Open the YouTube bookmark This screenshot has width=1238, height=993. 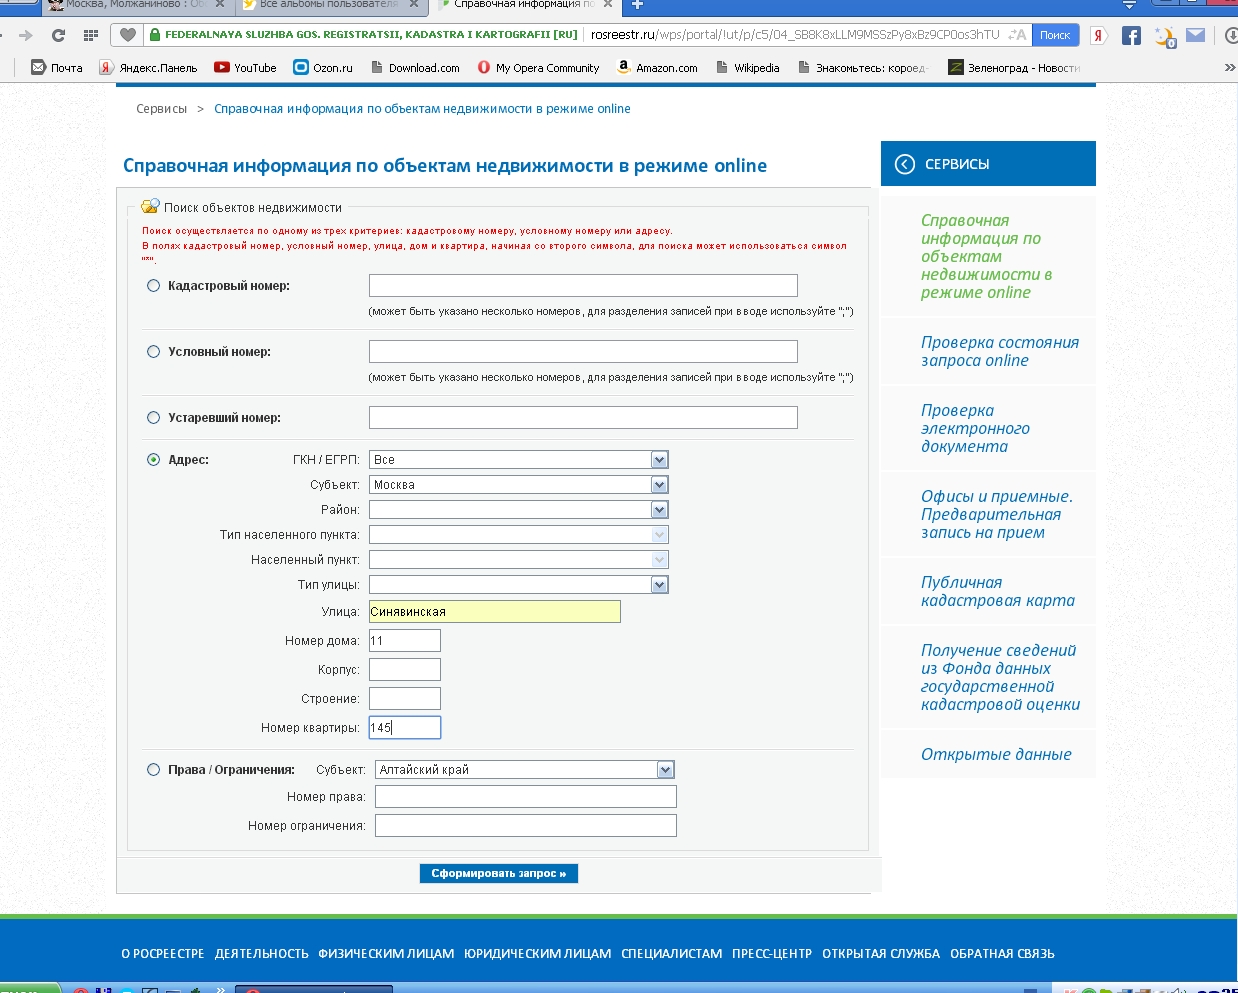[245, 68]
